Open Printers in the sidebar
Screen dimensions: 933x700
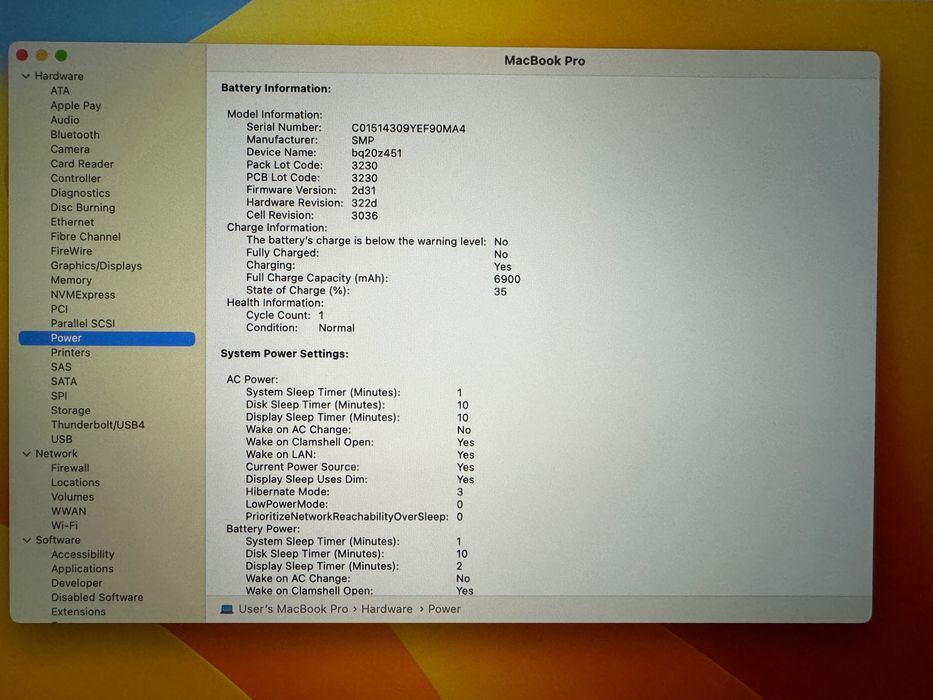(x=70, y=352)
